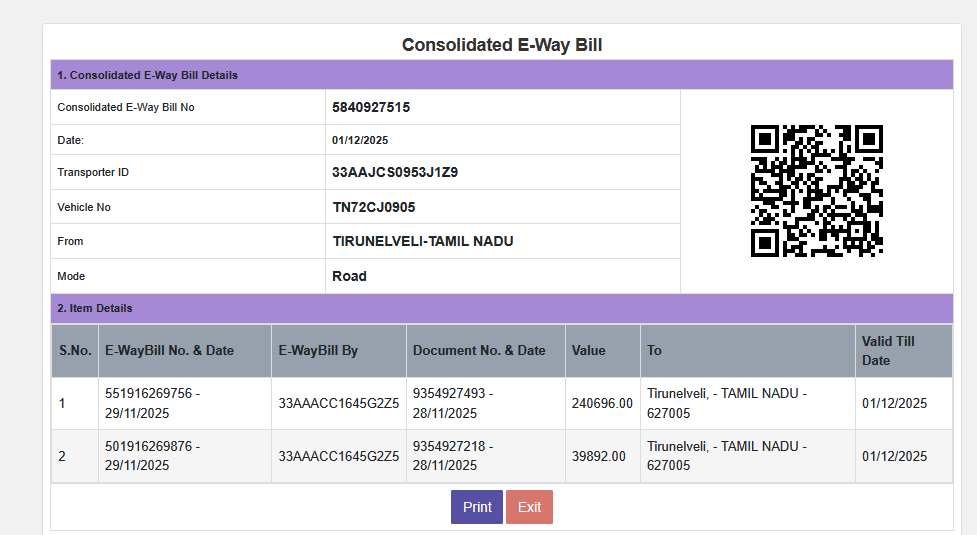This screenshot has width=977, height=535.
Task: Select the Consolidated E-Way Bill number 5840927515
Action: click(371, 107)
